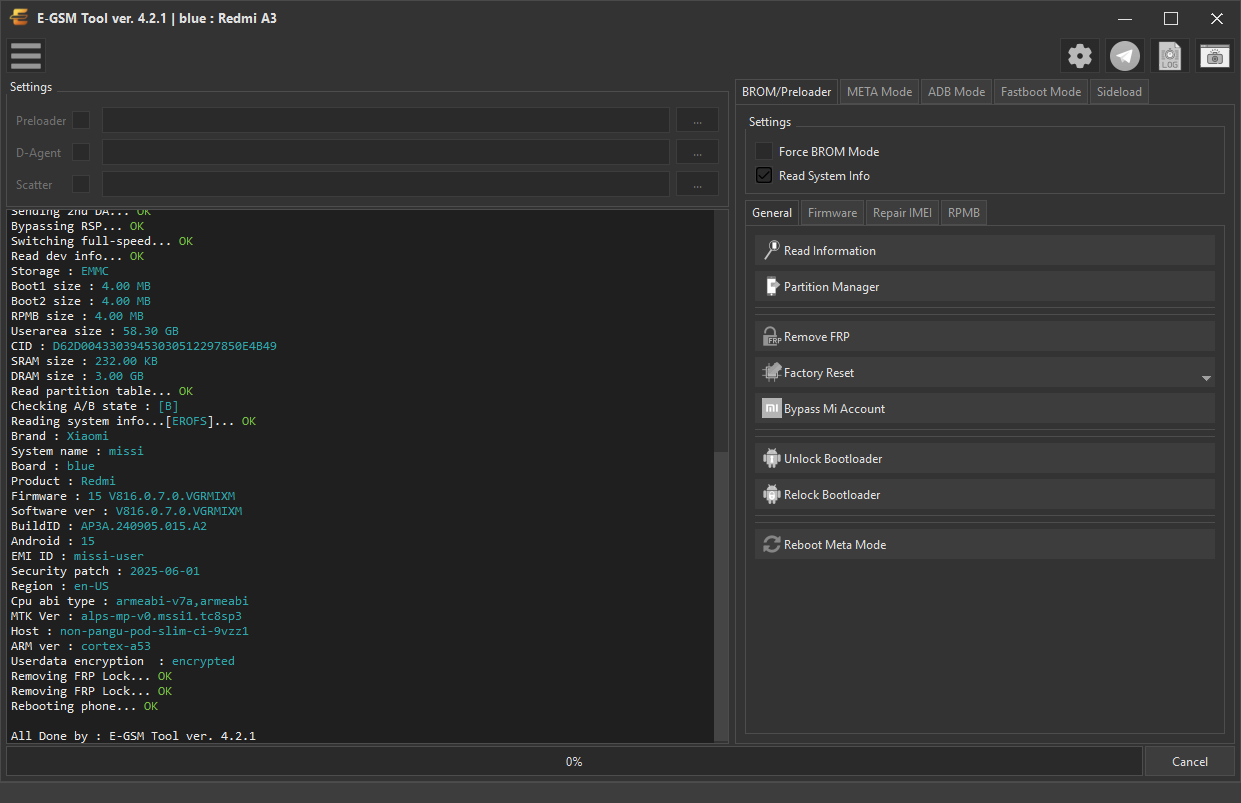Take a screenshot with camera icon
Image resolution: width=1241 pixels, height=803 pixels.
pos(1215,56)
